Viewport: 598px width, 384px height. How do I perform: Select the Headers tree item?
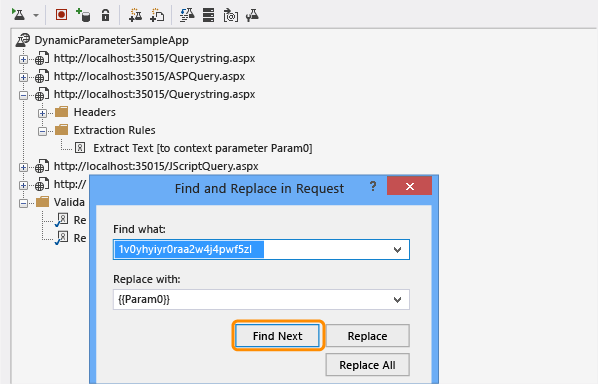tap(94, 112)
